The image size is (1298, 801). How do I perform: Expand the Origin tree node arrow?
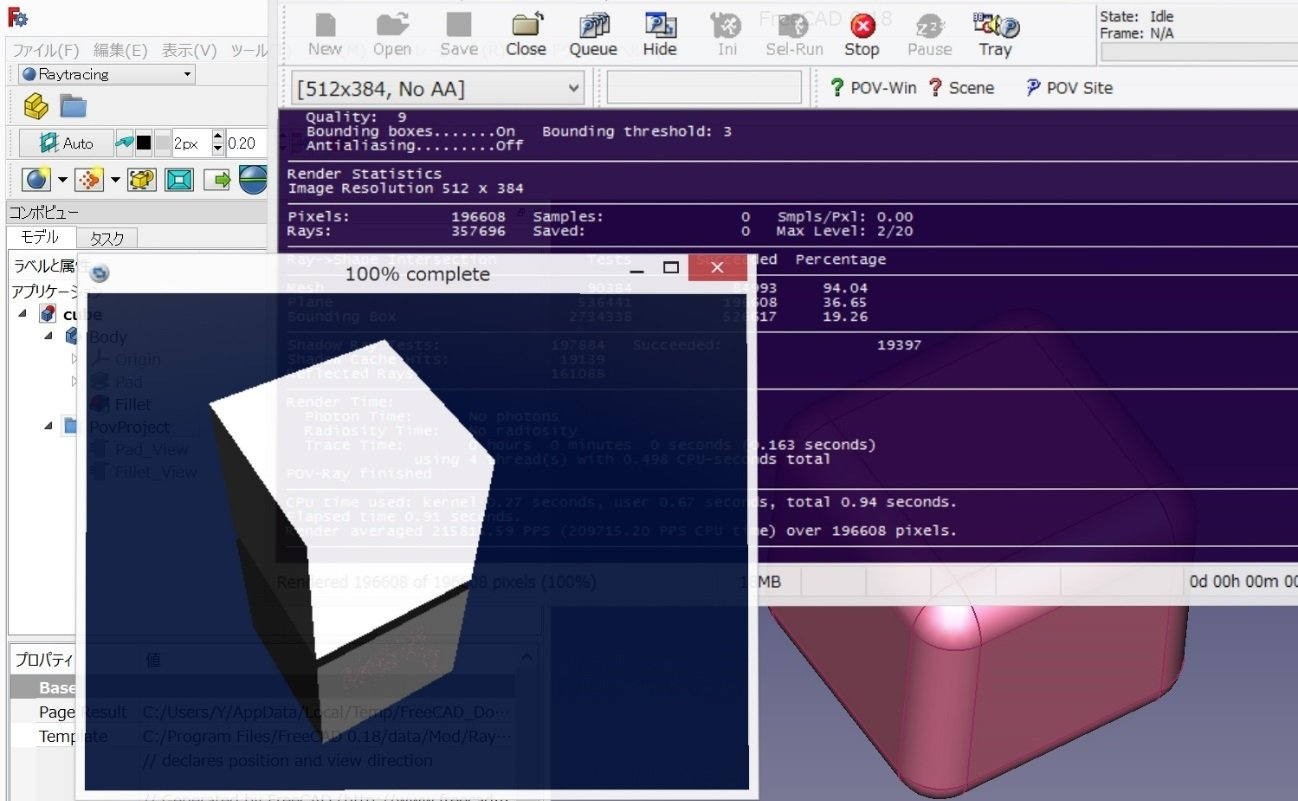pos(73,359)
